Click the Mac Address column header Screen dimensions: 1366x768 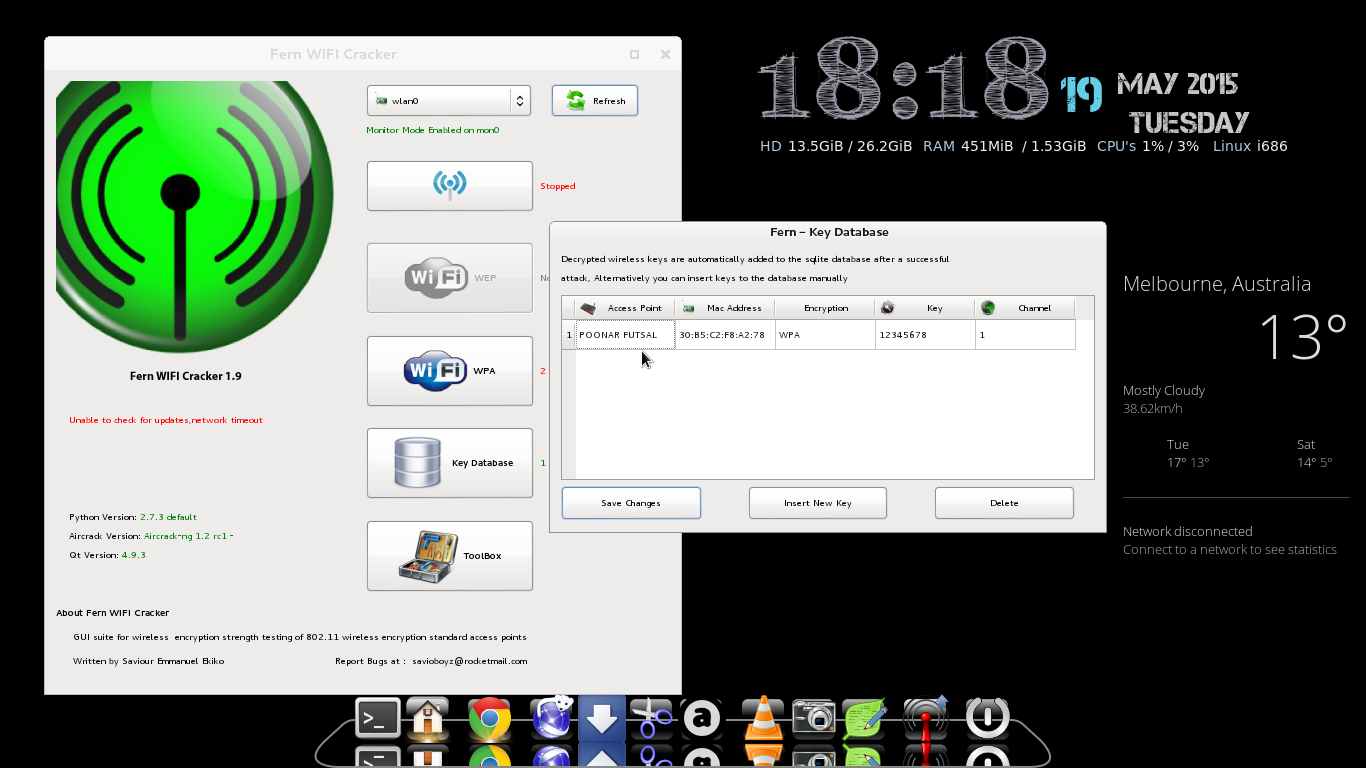tap(725, 308)
